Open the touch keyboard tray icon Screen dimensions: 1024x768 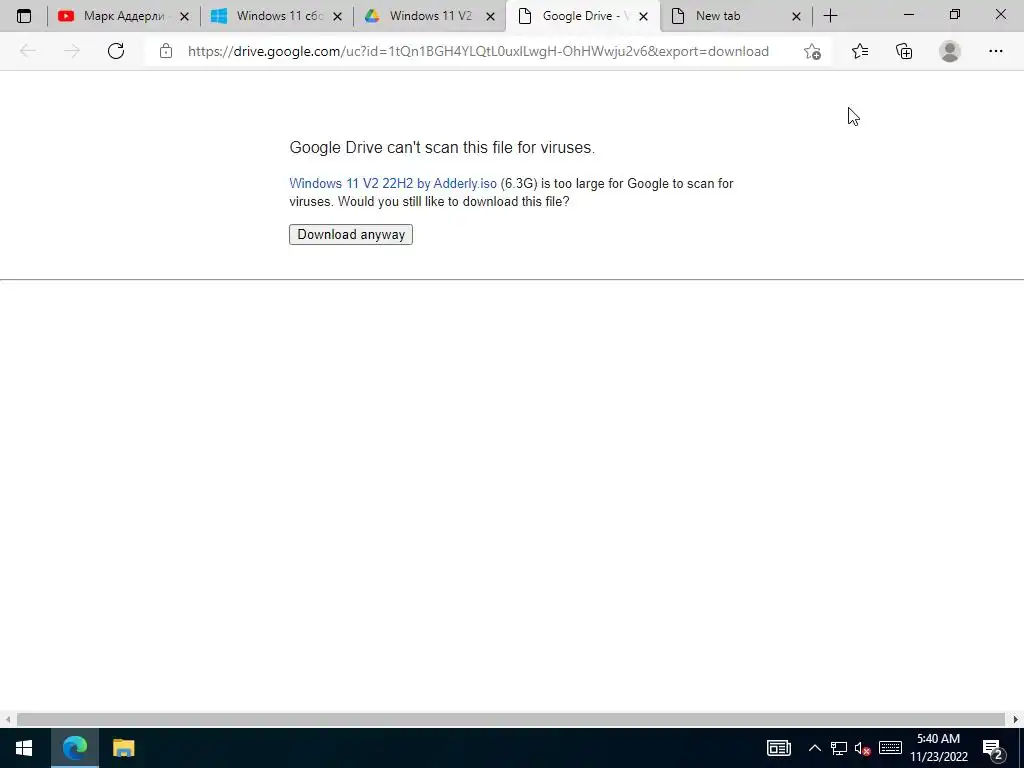(890, 748)
